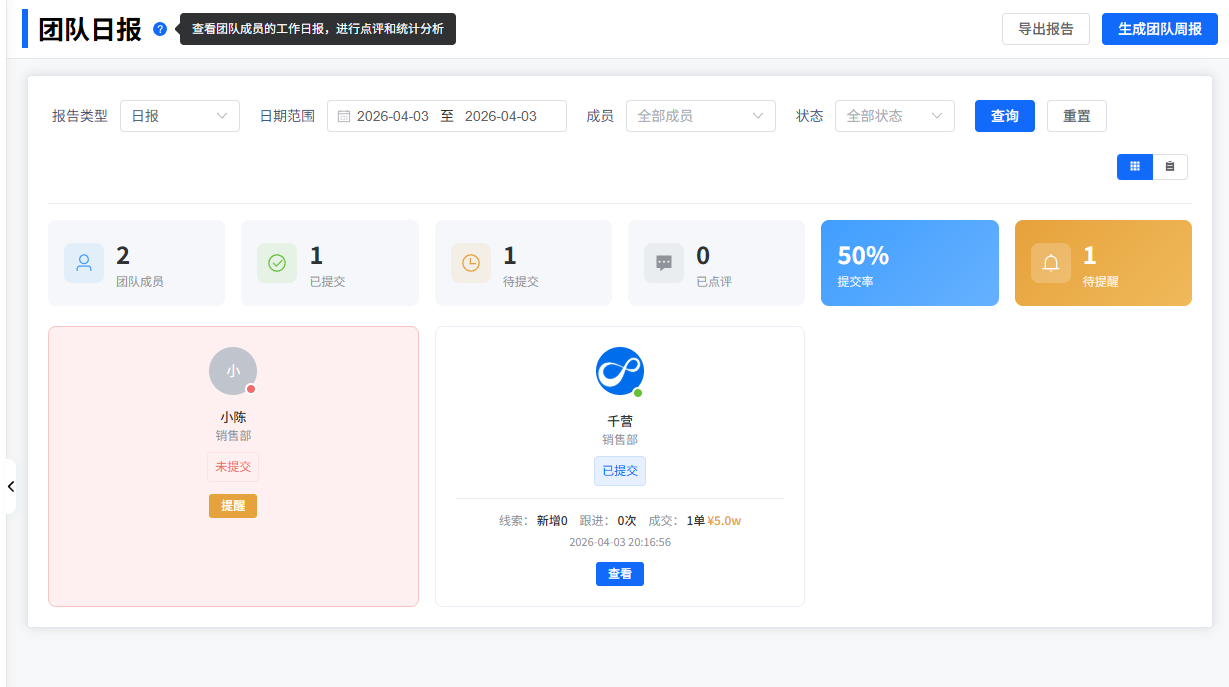This screenshot has width=1229, height=687.
Task: Click 生成团队周报 button
Action: [1159, 29]
